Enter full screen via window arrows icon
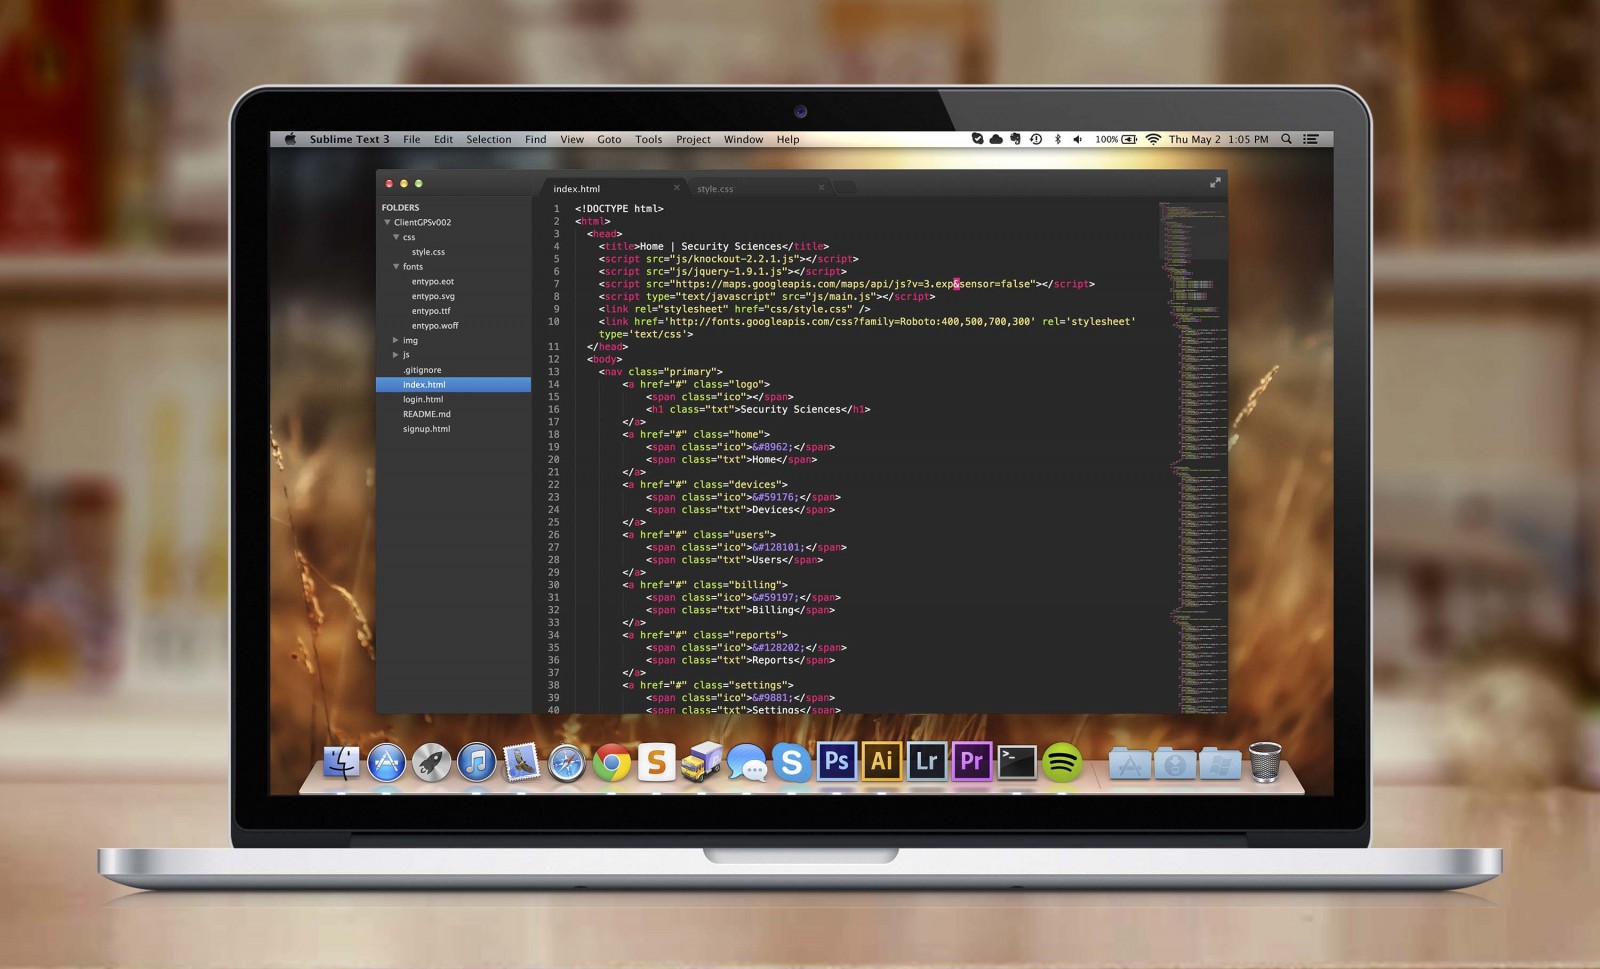This screenshot has width=1600, height=969. (x=1215, y=182)
